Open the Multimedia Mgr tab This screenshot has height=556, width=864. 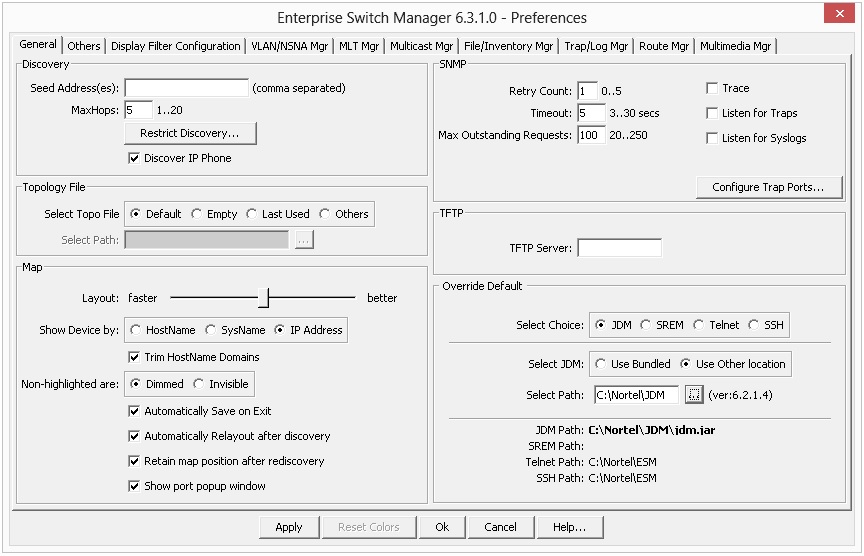[x=735, y=46]
